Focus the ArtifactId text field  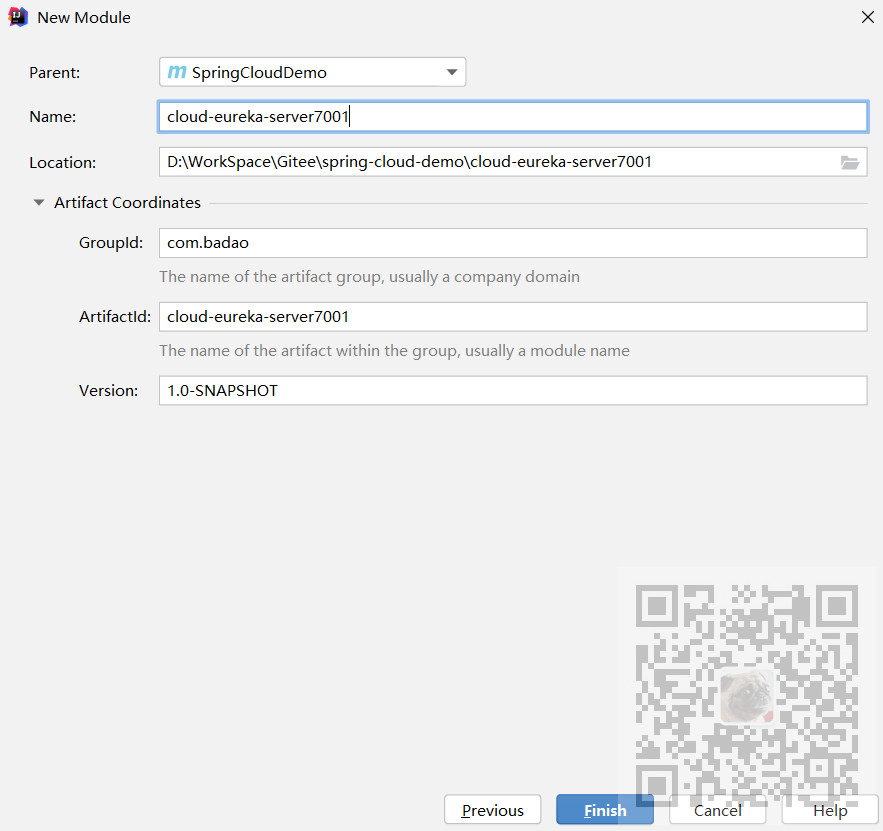(512, 317)
